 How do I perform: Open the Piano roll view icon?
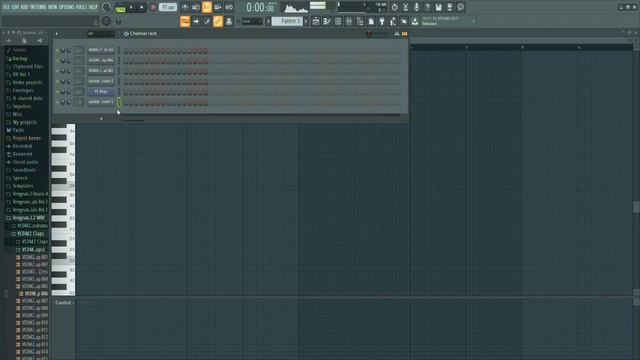(327, 21)
